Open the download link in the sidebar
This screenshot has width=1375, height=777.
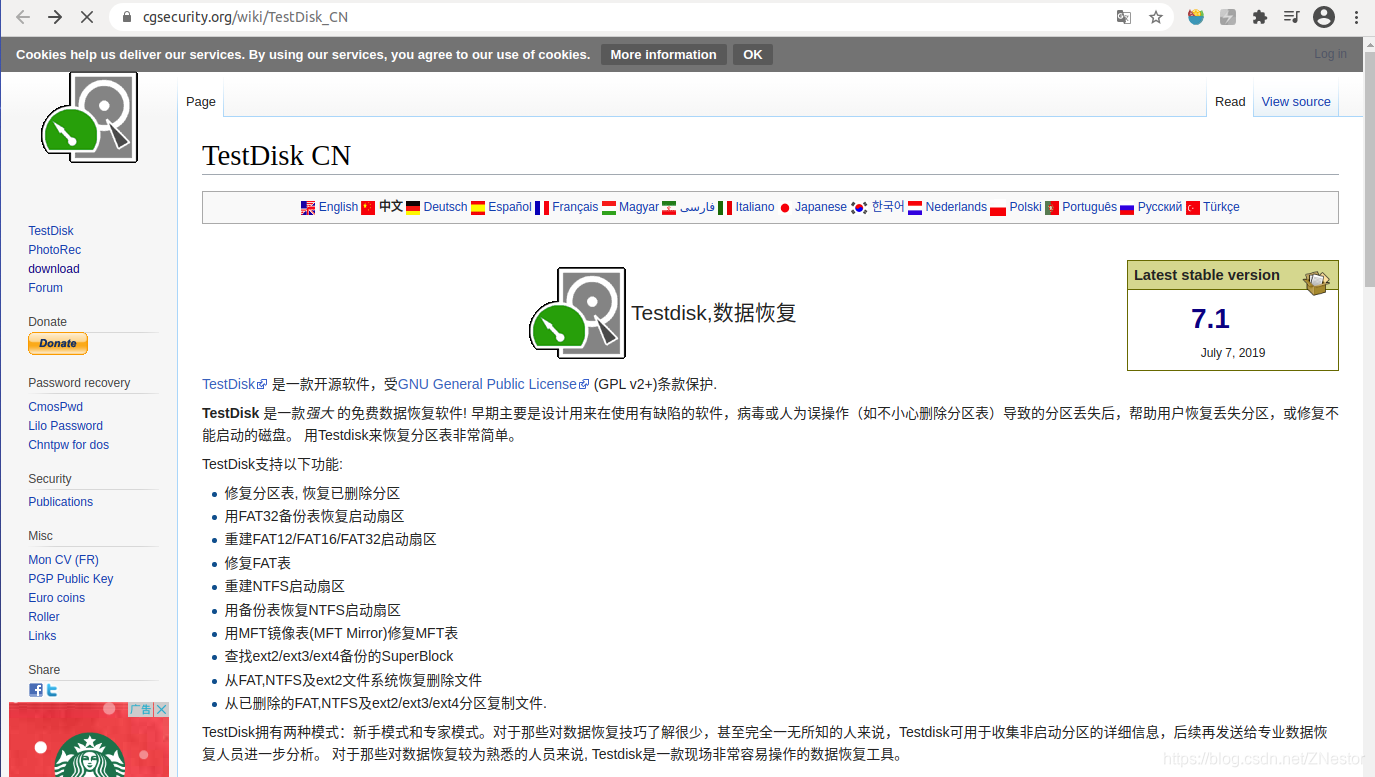[53, 268]
